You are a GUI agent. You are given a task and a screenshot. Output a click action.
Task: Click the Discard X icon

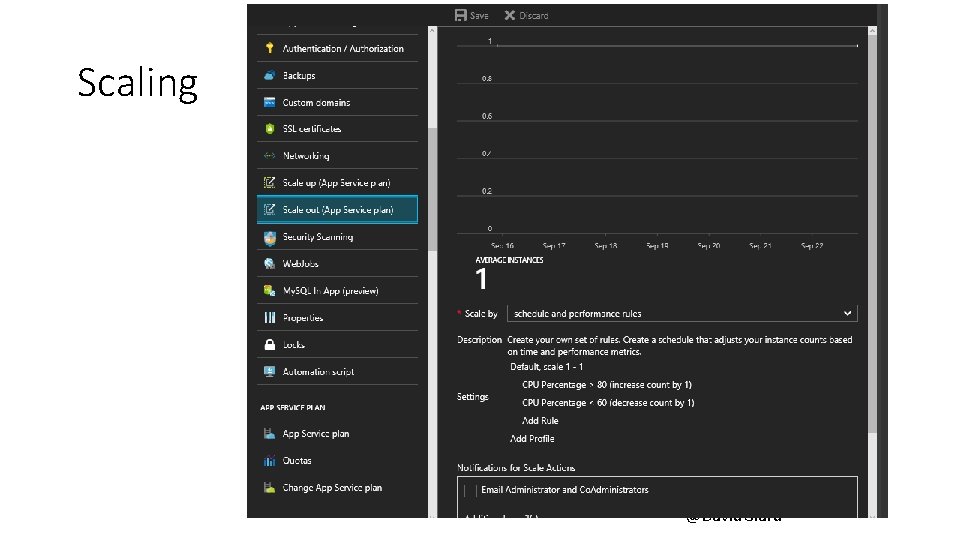tap(509, 15)
